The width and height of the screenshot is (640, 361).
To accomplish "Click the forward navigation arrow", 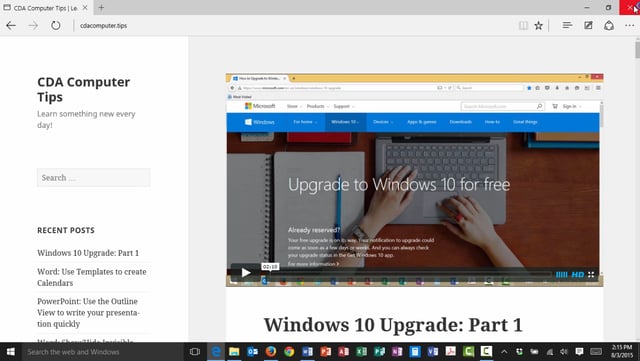I will click(33, 25).
